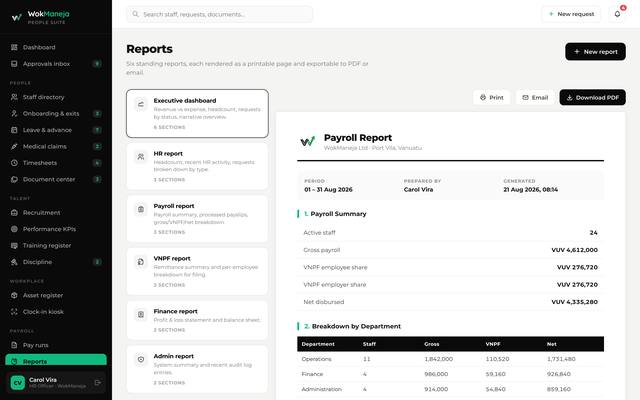This screenshot has width=640, height=400.
Task: Open Pay runs in sidebar
Action: 56,345
